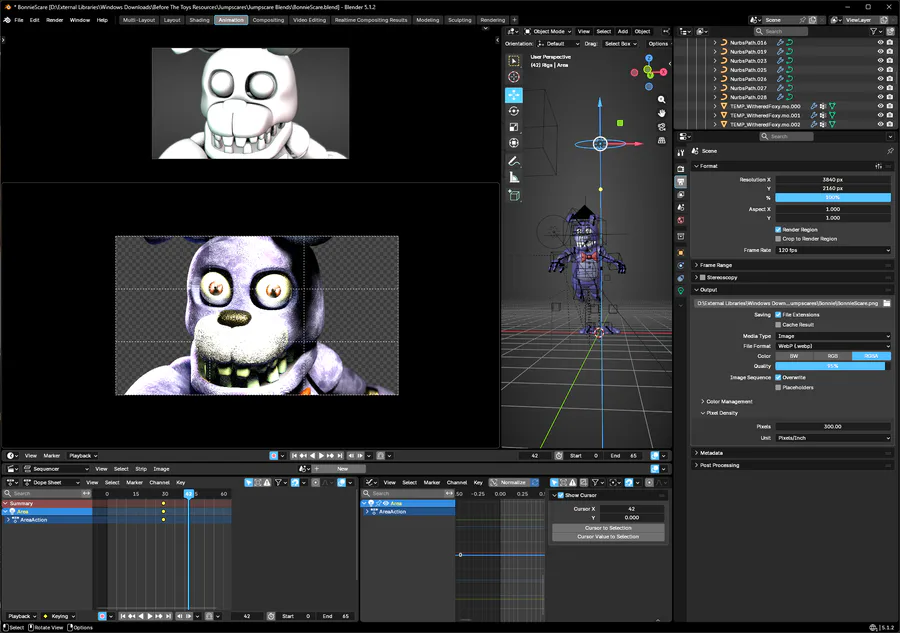This screenshot has width=900, height=633.
Task: Open Orientation Default dropdown
Action: [x=559, y=44]
